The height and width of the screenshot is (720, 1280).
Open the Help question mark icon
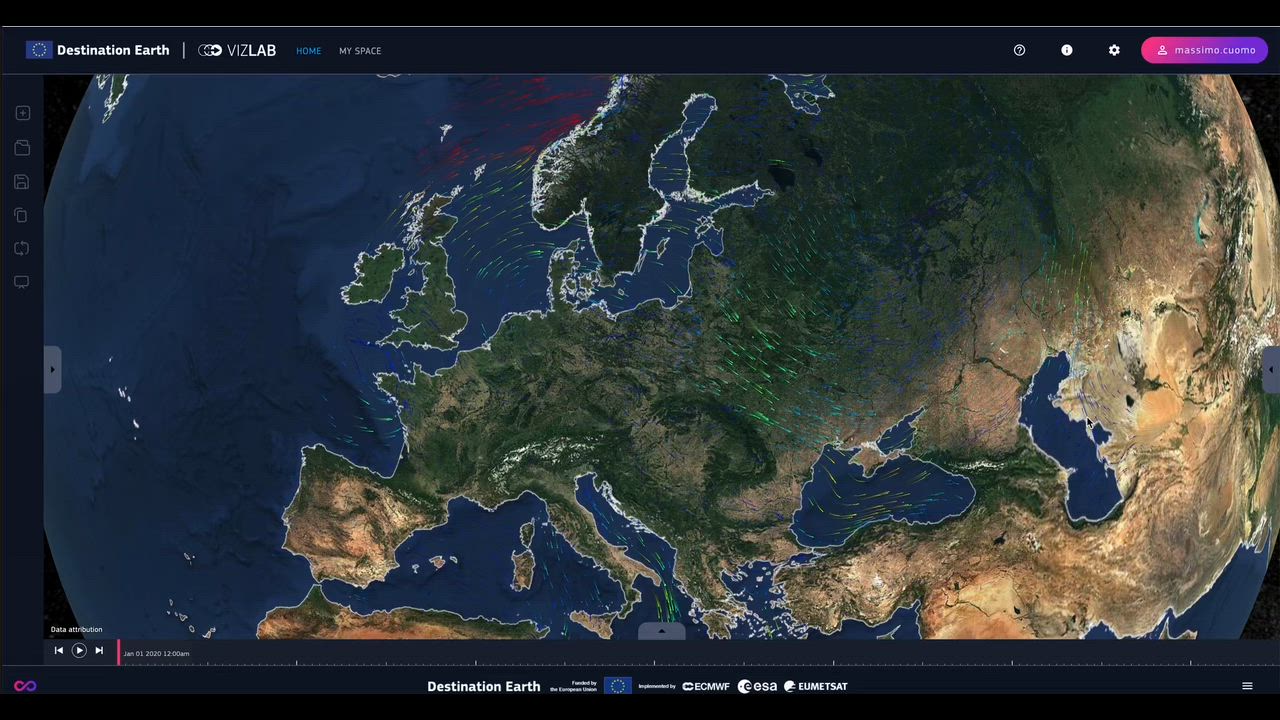pos(1019,50)
